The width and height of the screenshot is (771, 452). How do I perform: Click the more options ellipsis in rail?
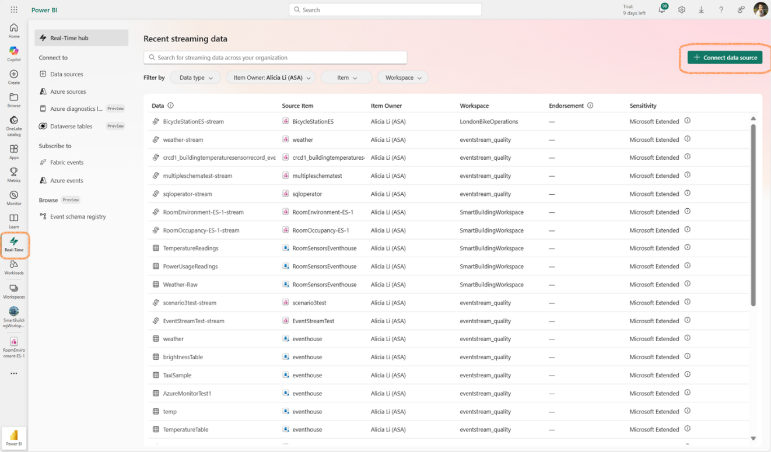pyautogui.click(x=14, y=373)
